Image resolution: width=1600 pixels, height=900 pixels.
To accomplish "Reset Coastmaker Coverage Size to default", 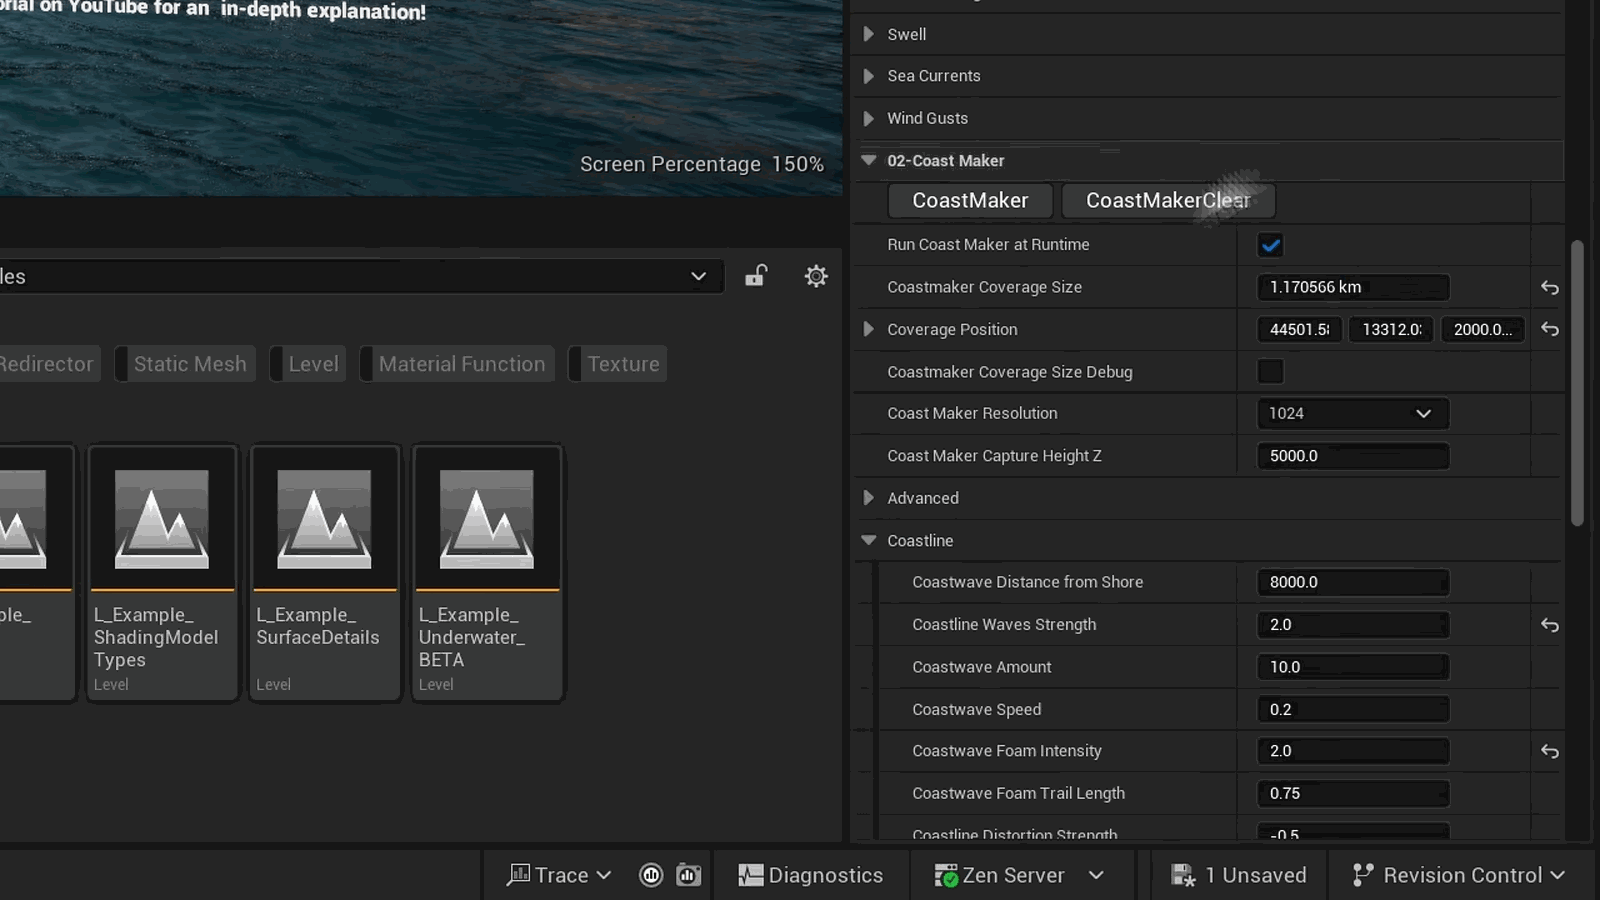I will tap(1549, 288).
